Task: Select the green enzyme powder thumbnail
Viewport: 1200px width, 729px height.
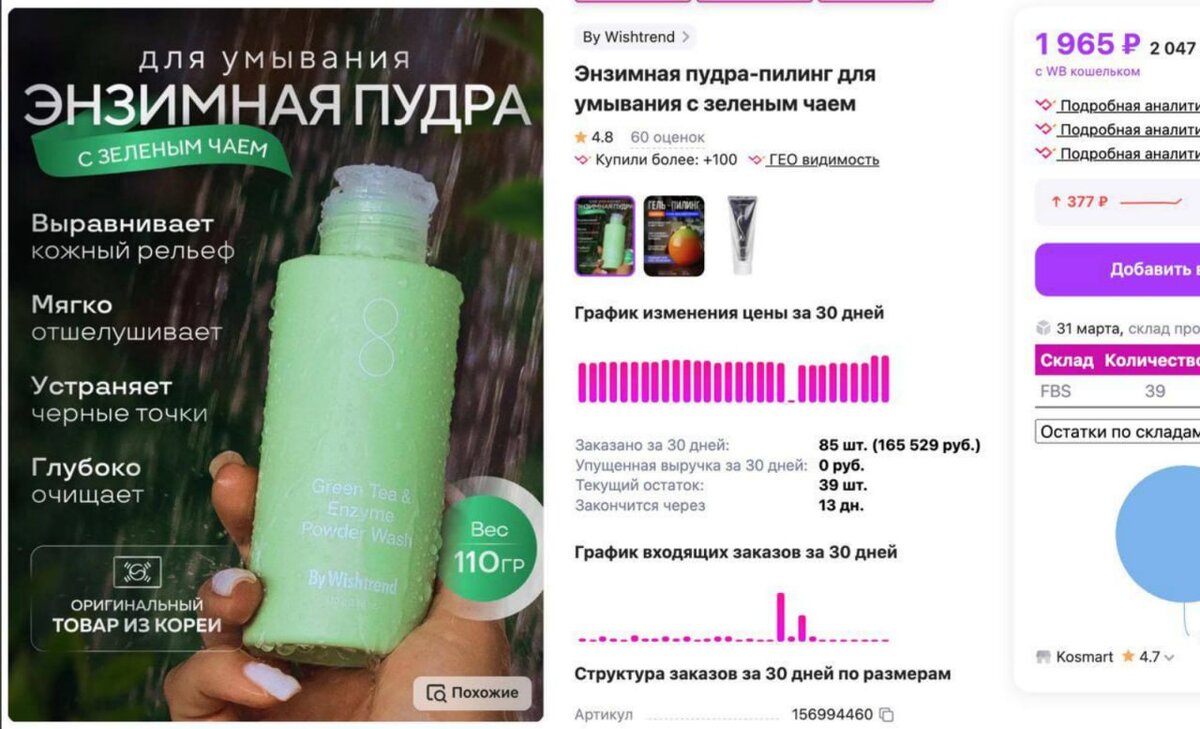Action: (x=604, y=236)
